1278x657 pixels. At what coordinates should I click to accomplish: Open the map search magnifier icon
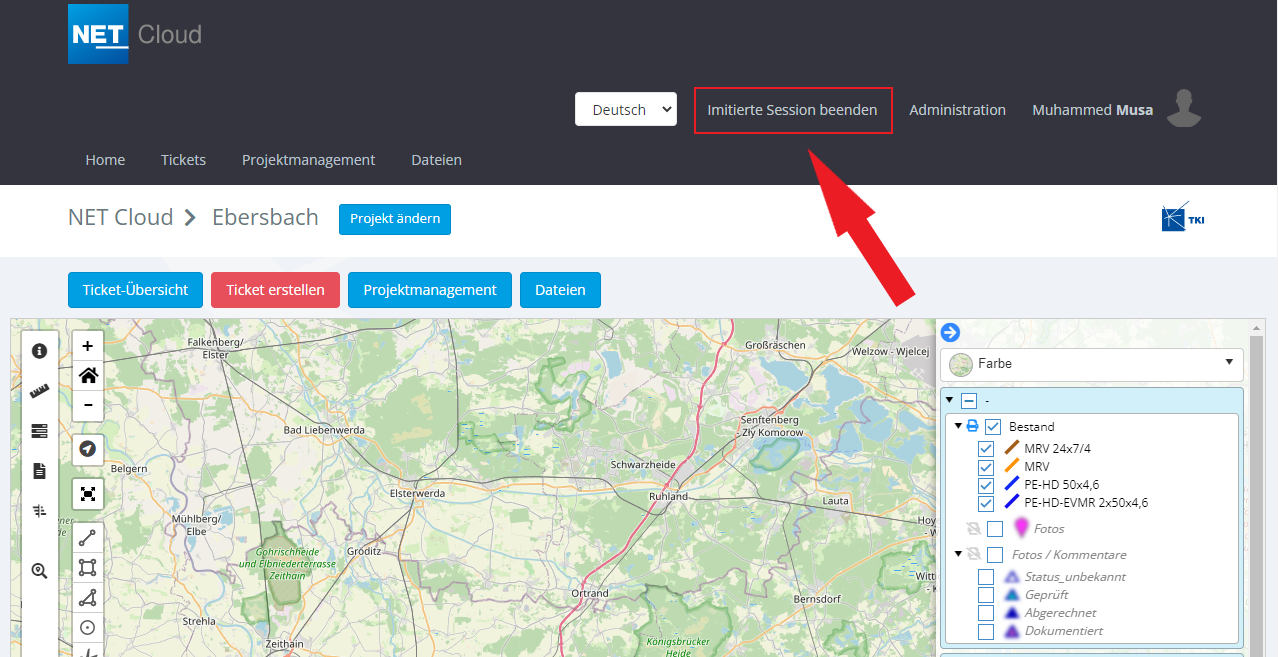[40, 571]
